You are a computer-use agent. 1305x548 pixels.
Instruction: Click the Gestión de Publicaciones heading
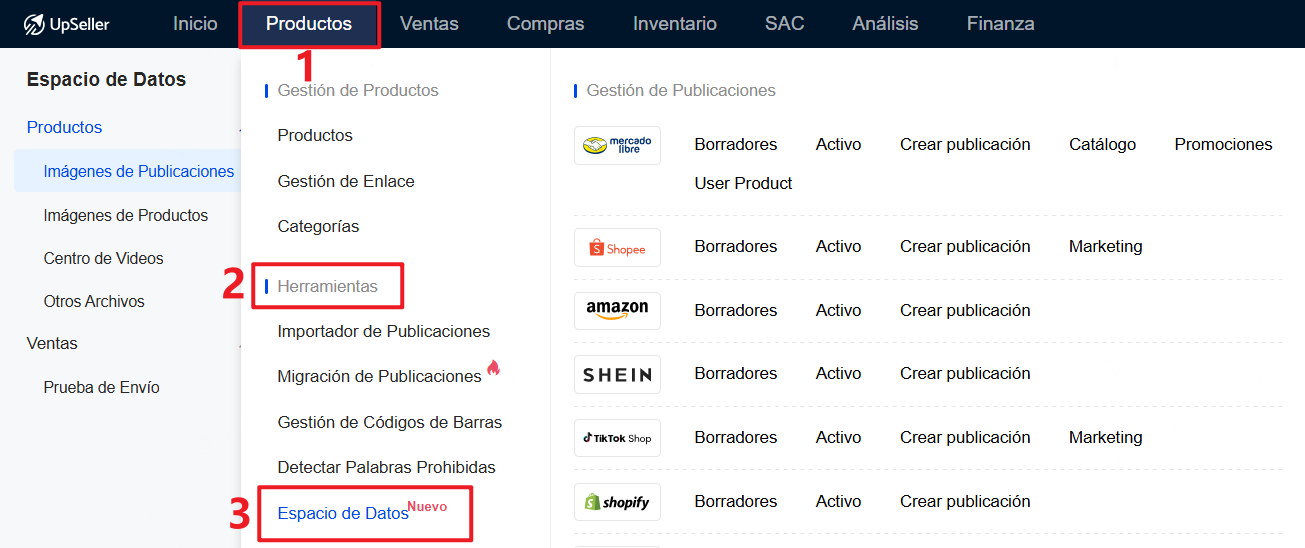click(681, 90)
